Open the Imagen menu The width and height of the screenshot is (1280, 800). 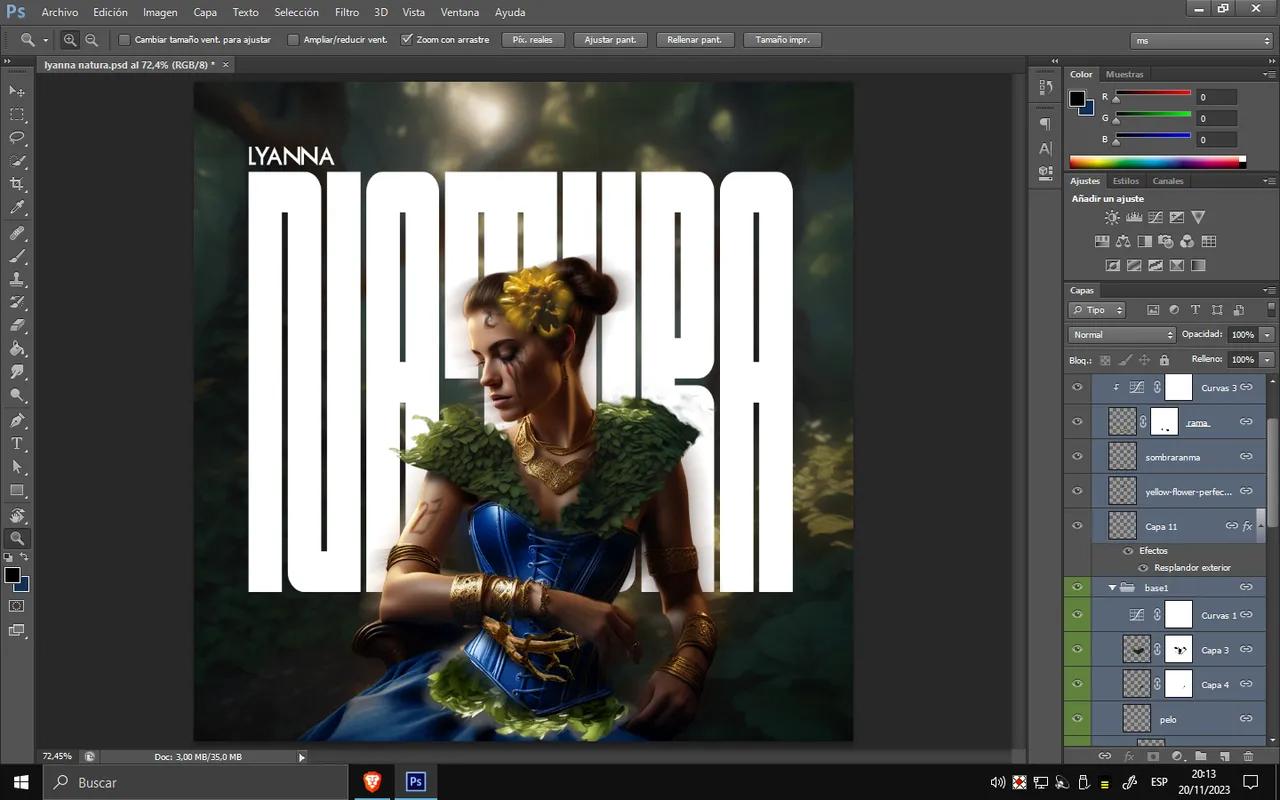160,12
